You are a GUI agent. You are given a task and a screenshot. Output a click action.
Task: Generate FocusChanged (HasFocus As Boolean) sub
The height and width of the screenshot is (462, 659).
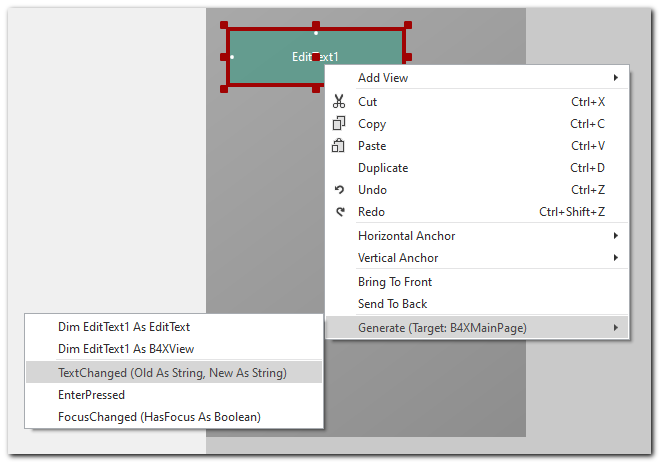(x=159, y=417)
